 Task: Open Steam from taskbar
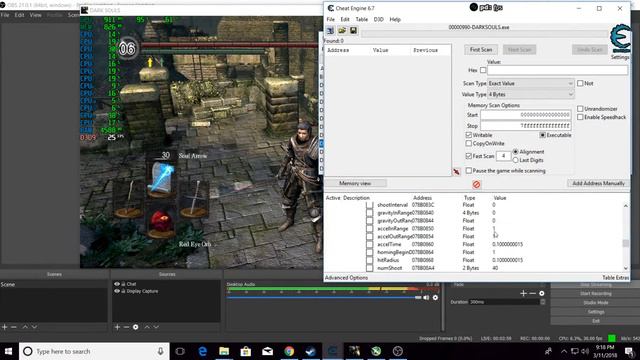[x=311, y=351]
